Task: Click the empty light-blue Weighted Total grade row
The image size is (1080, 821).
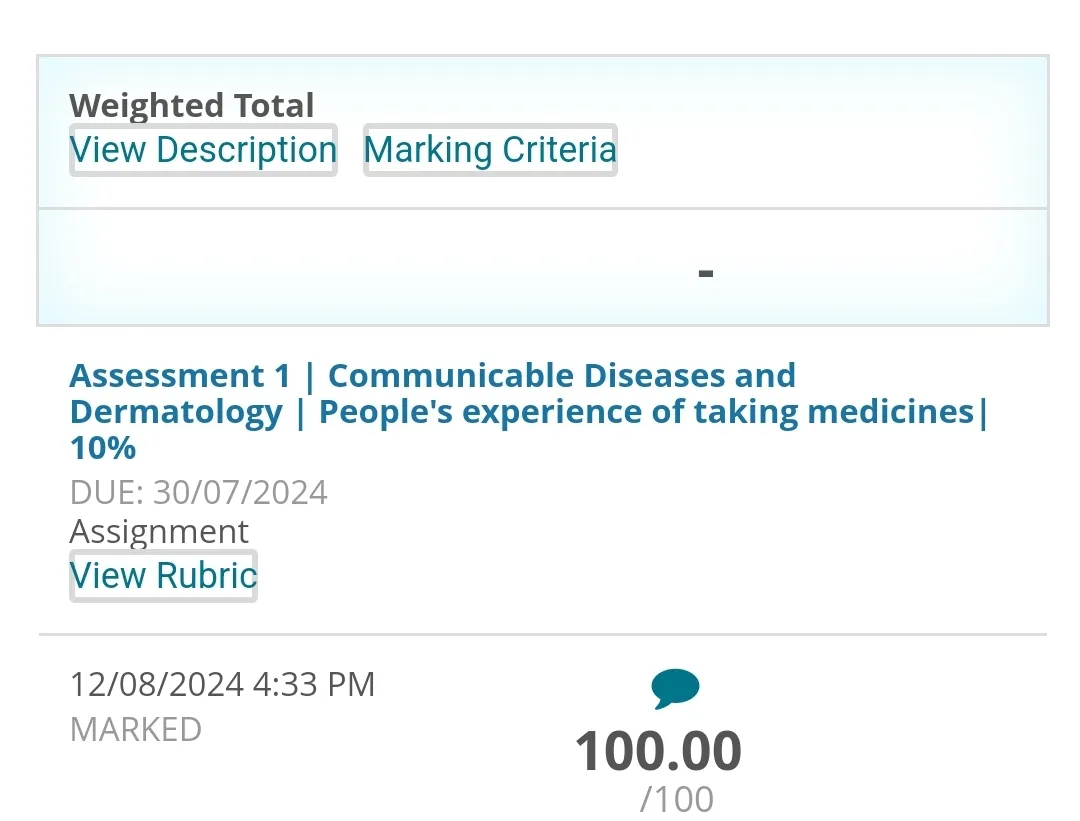Action: (x=350, y=268)
